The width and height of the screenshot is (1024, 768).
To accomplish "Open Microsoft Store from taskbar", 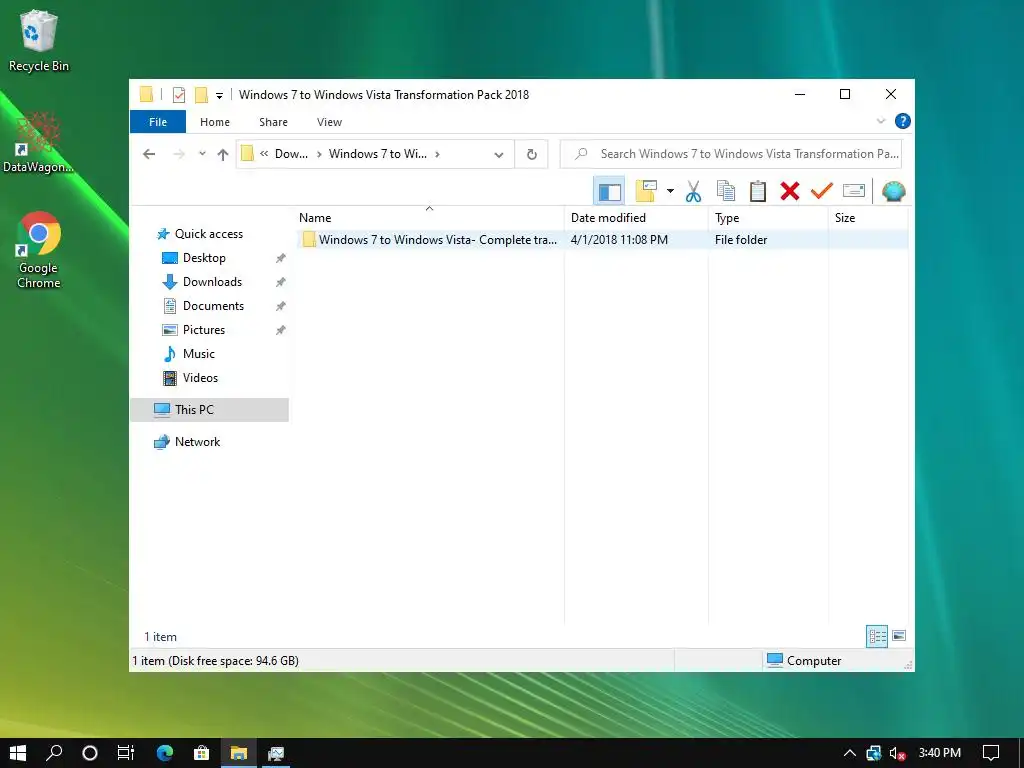I will (x=201, y=753).
